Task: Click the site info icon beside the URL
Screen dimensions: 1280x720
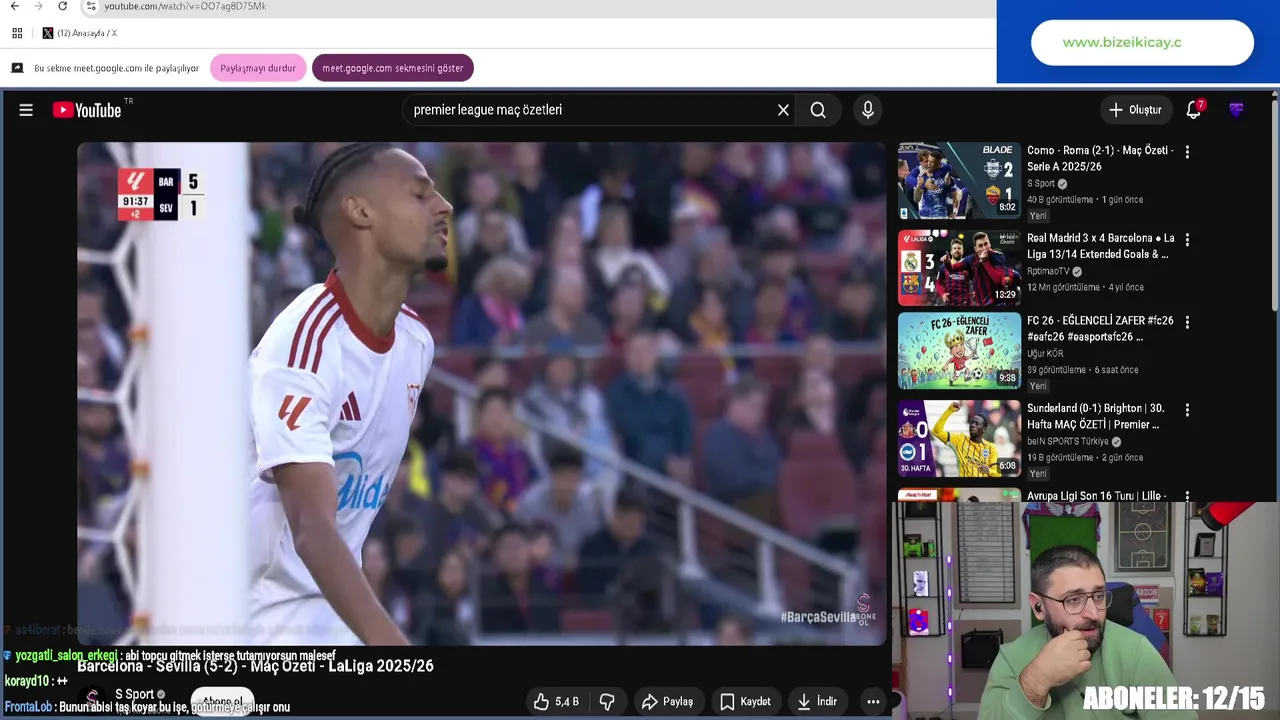Action: (x=91, y=6)
